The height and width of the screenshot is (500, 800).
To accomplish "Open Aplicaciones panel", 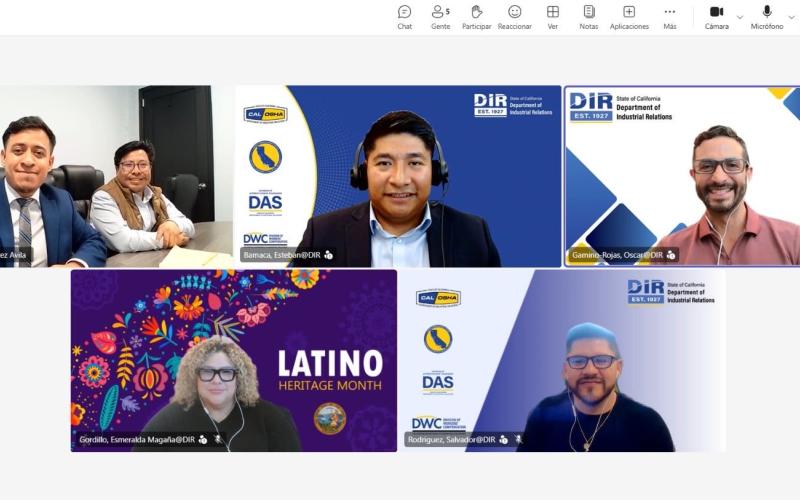I will click(629, 17).
